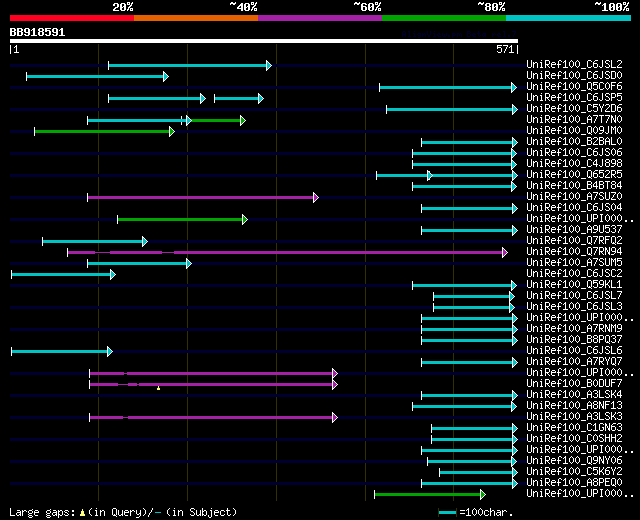640x520 pixels.
Task: Open the UniRef100_C6JSL3 hit label
Action: (574, 307)
